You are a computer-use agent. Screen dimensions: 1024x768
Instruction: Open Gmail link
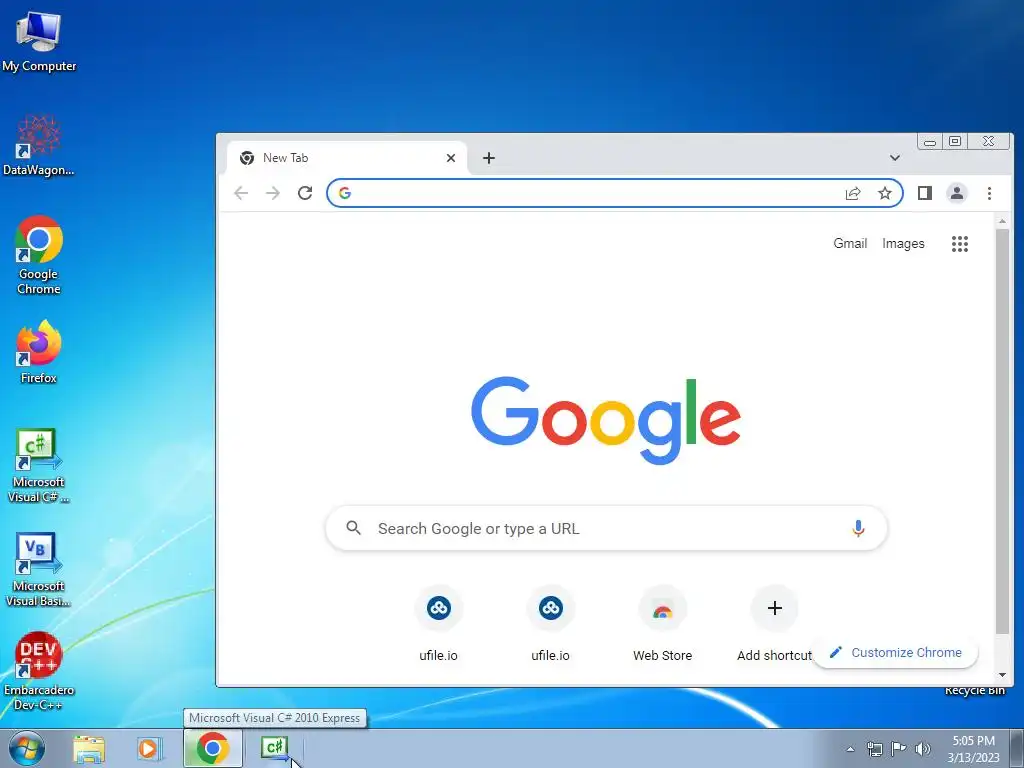coord(850,244)
